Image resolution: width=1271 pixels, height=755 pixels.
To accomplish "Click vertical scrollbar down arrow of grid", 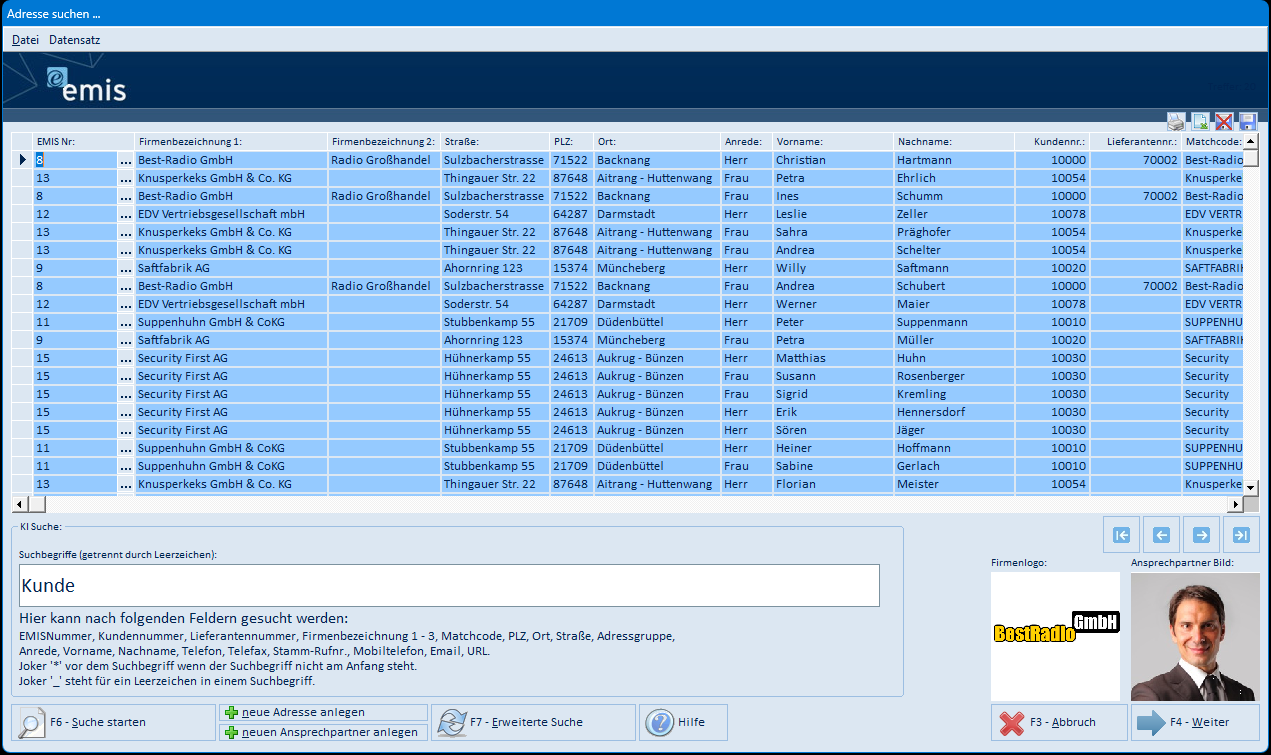I will pos(1250,487).
